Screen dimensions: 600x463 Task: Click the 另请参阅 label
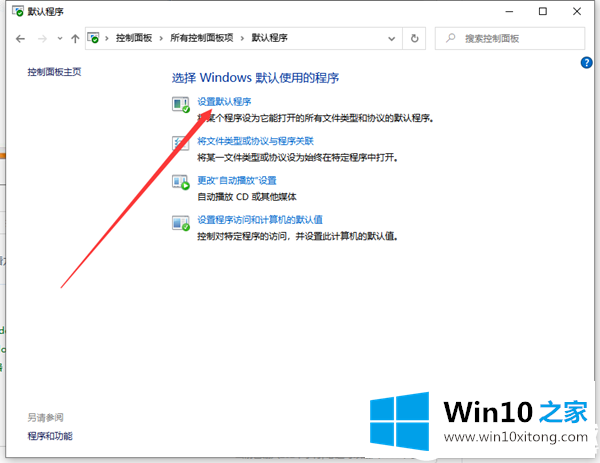[46, 417]
